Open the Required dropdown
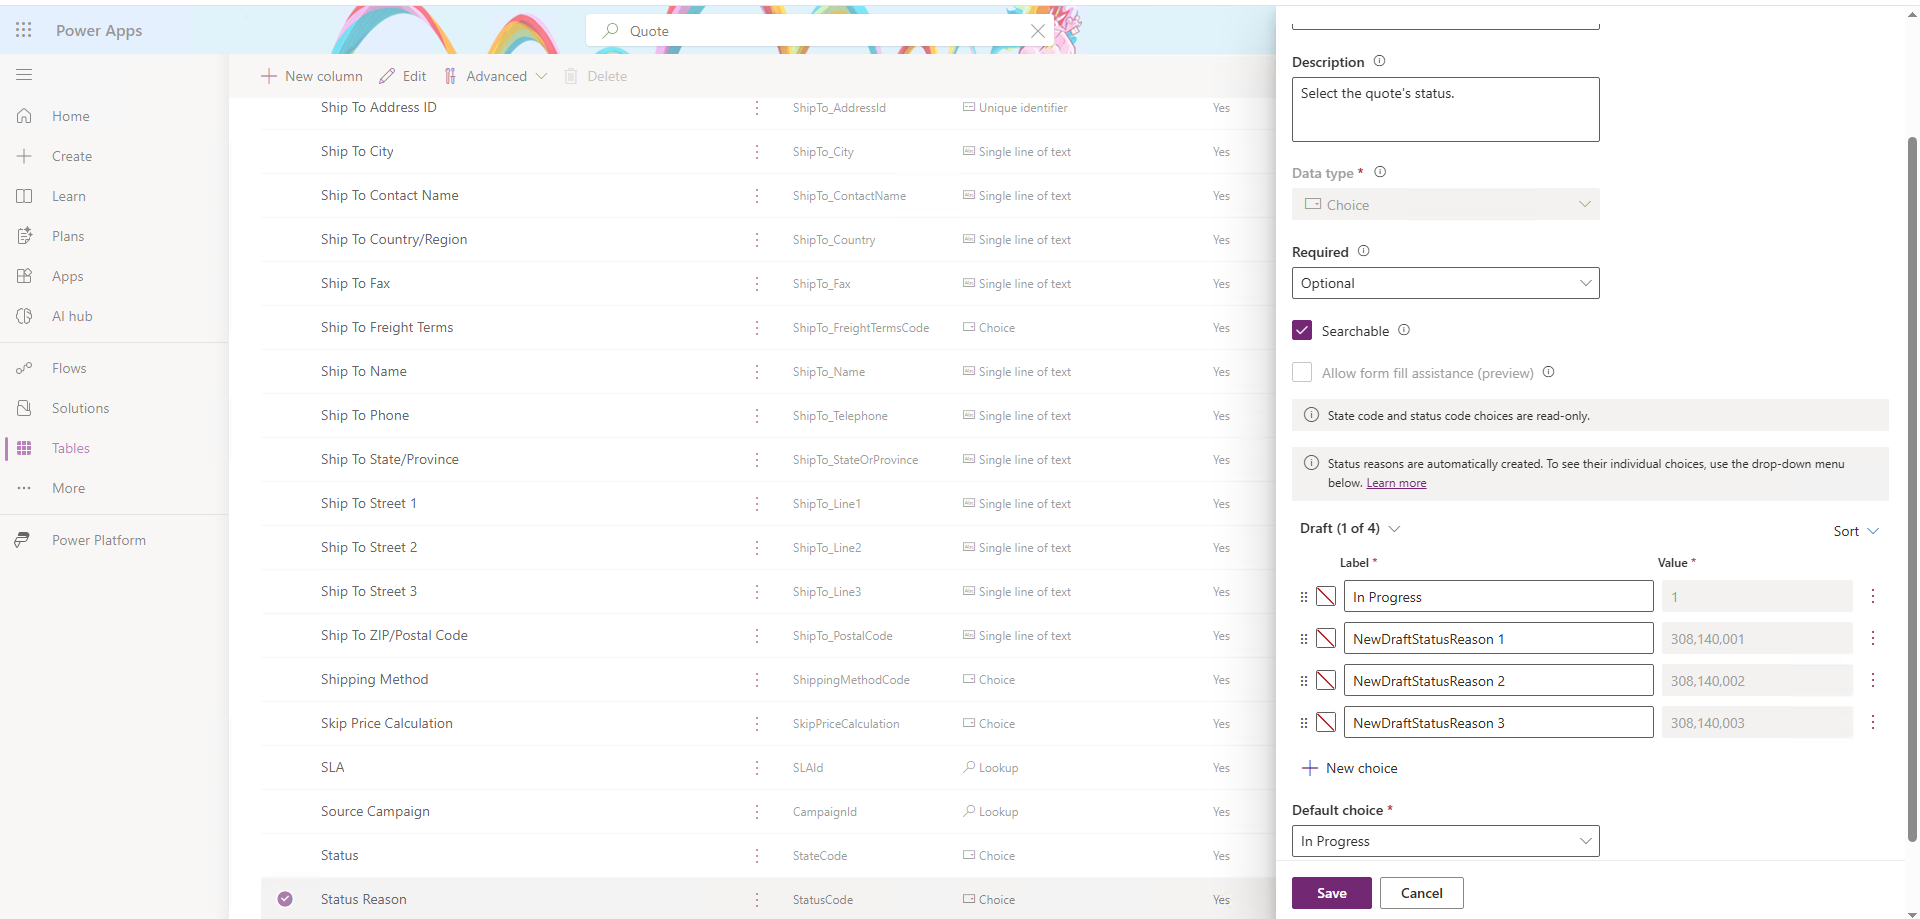Image resolution: width=1920 pixels, height=919 pixels. point(1445,283)
